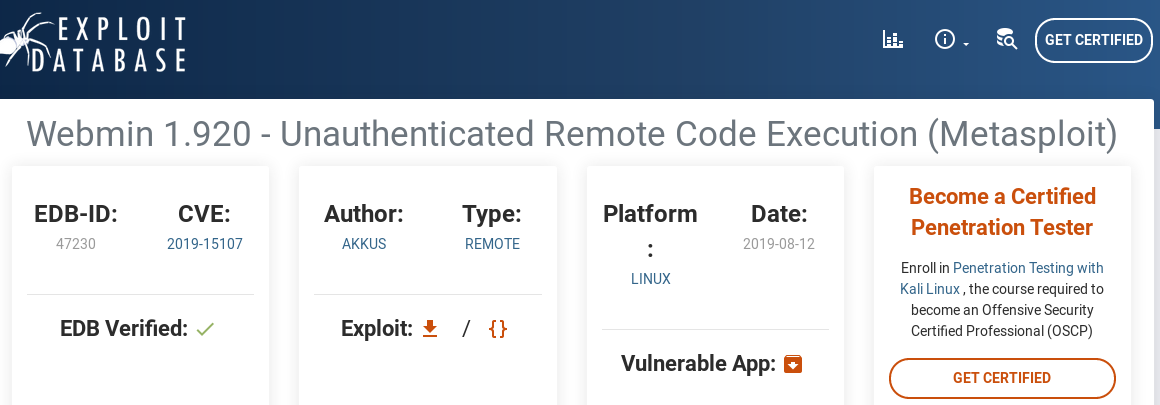Viewport: 1160px width, 405px height.
Task: Select the LINUX platform link
Action: tap(650, 279)
